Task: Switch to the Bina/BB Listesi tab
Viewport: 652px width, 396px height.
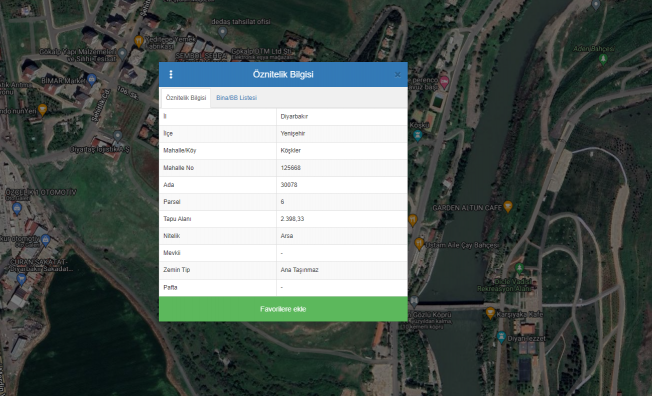Action: click(x=236, y=98)
